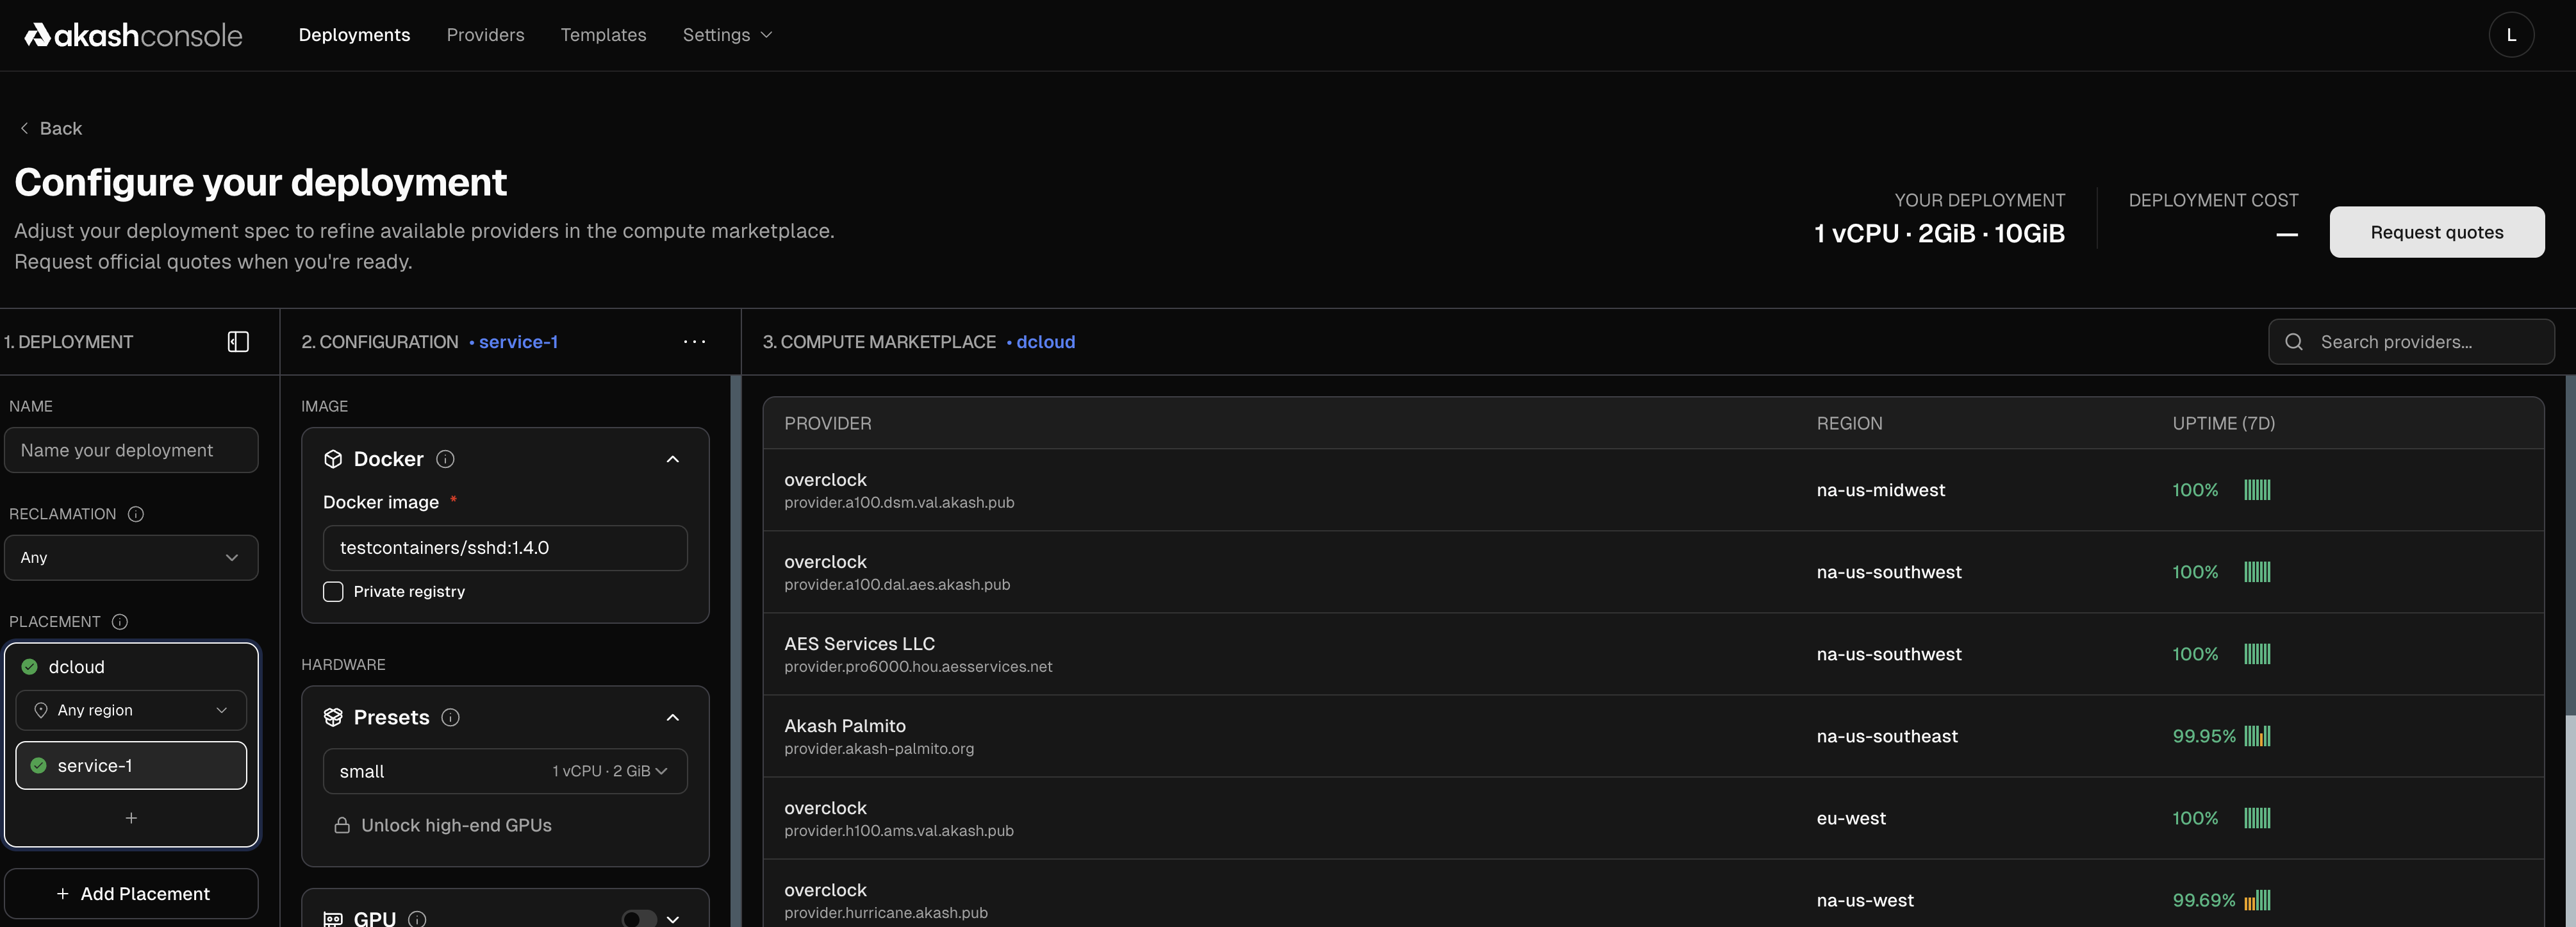Open the Providers page

tap(485, 35)
